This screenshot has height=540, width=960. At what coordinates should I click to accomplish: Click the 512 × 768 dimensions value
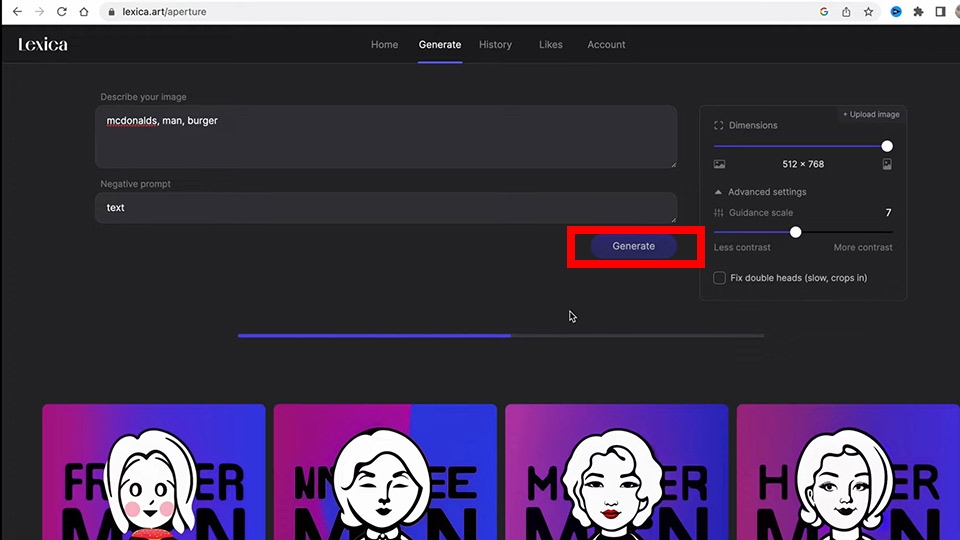tap(803, 164)
